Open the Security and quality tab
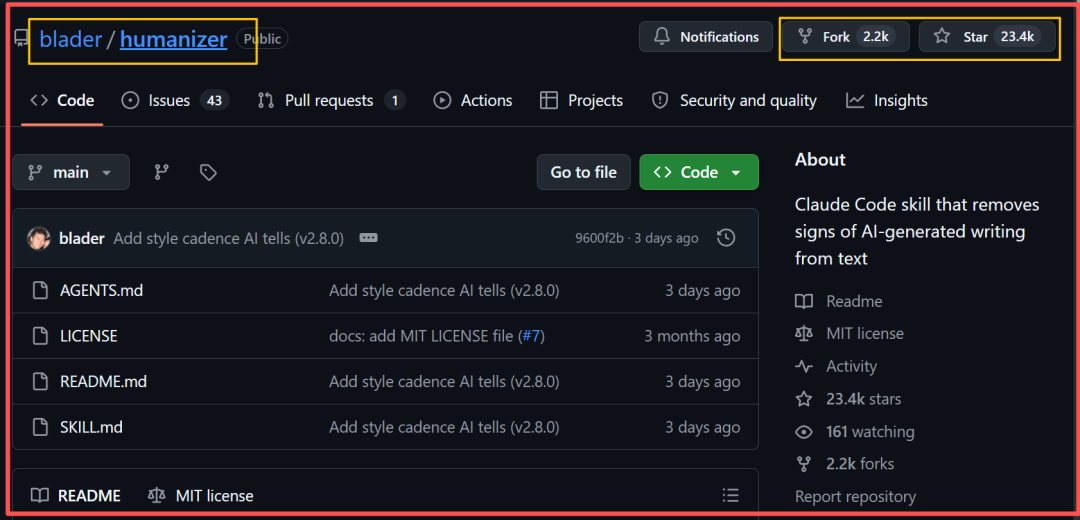This screenshot has height=520, width=1080. [x=734, y=101]
